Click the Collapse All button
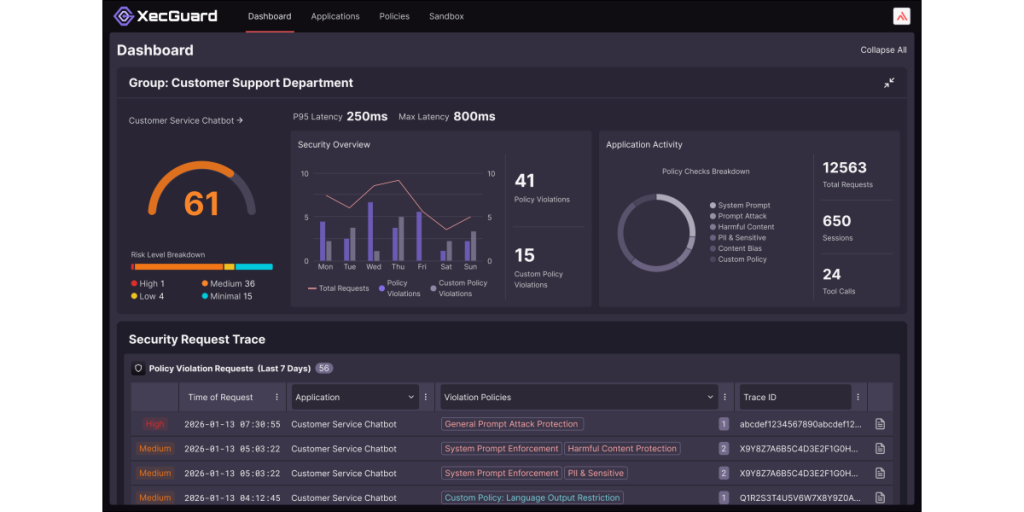Image resolution: width=1024 pixels, height=512 pixels. 883,50
